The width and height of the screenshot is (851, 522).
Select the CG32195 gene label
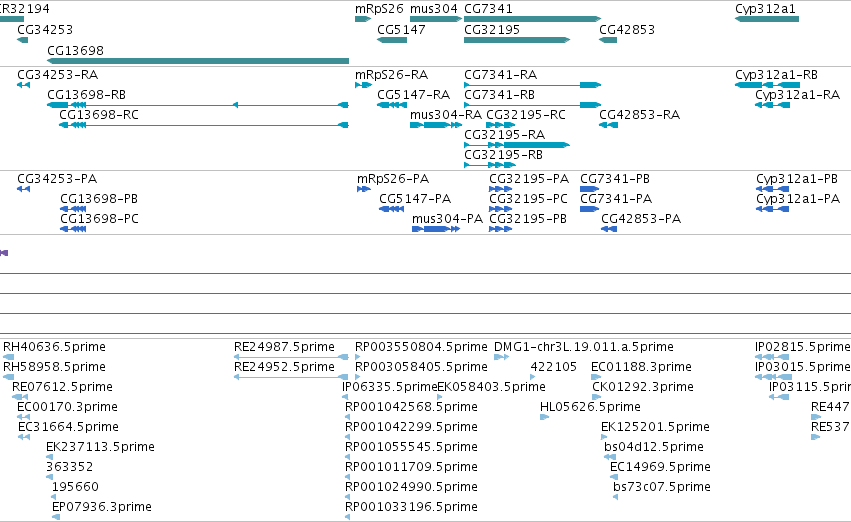(x=492, y=30)
